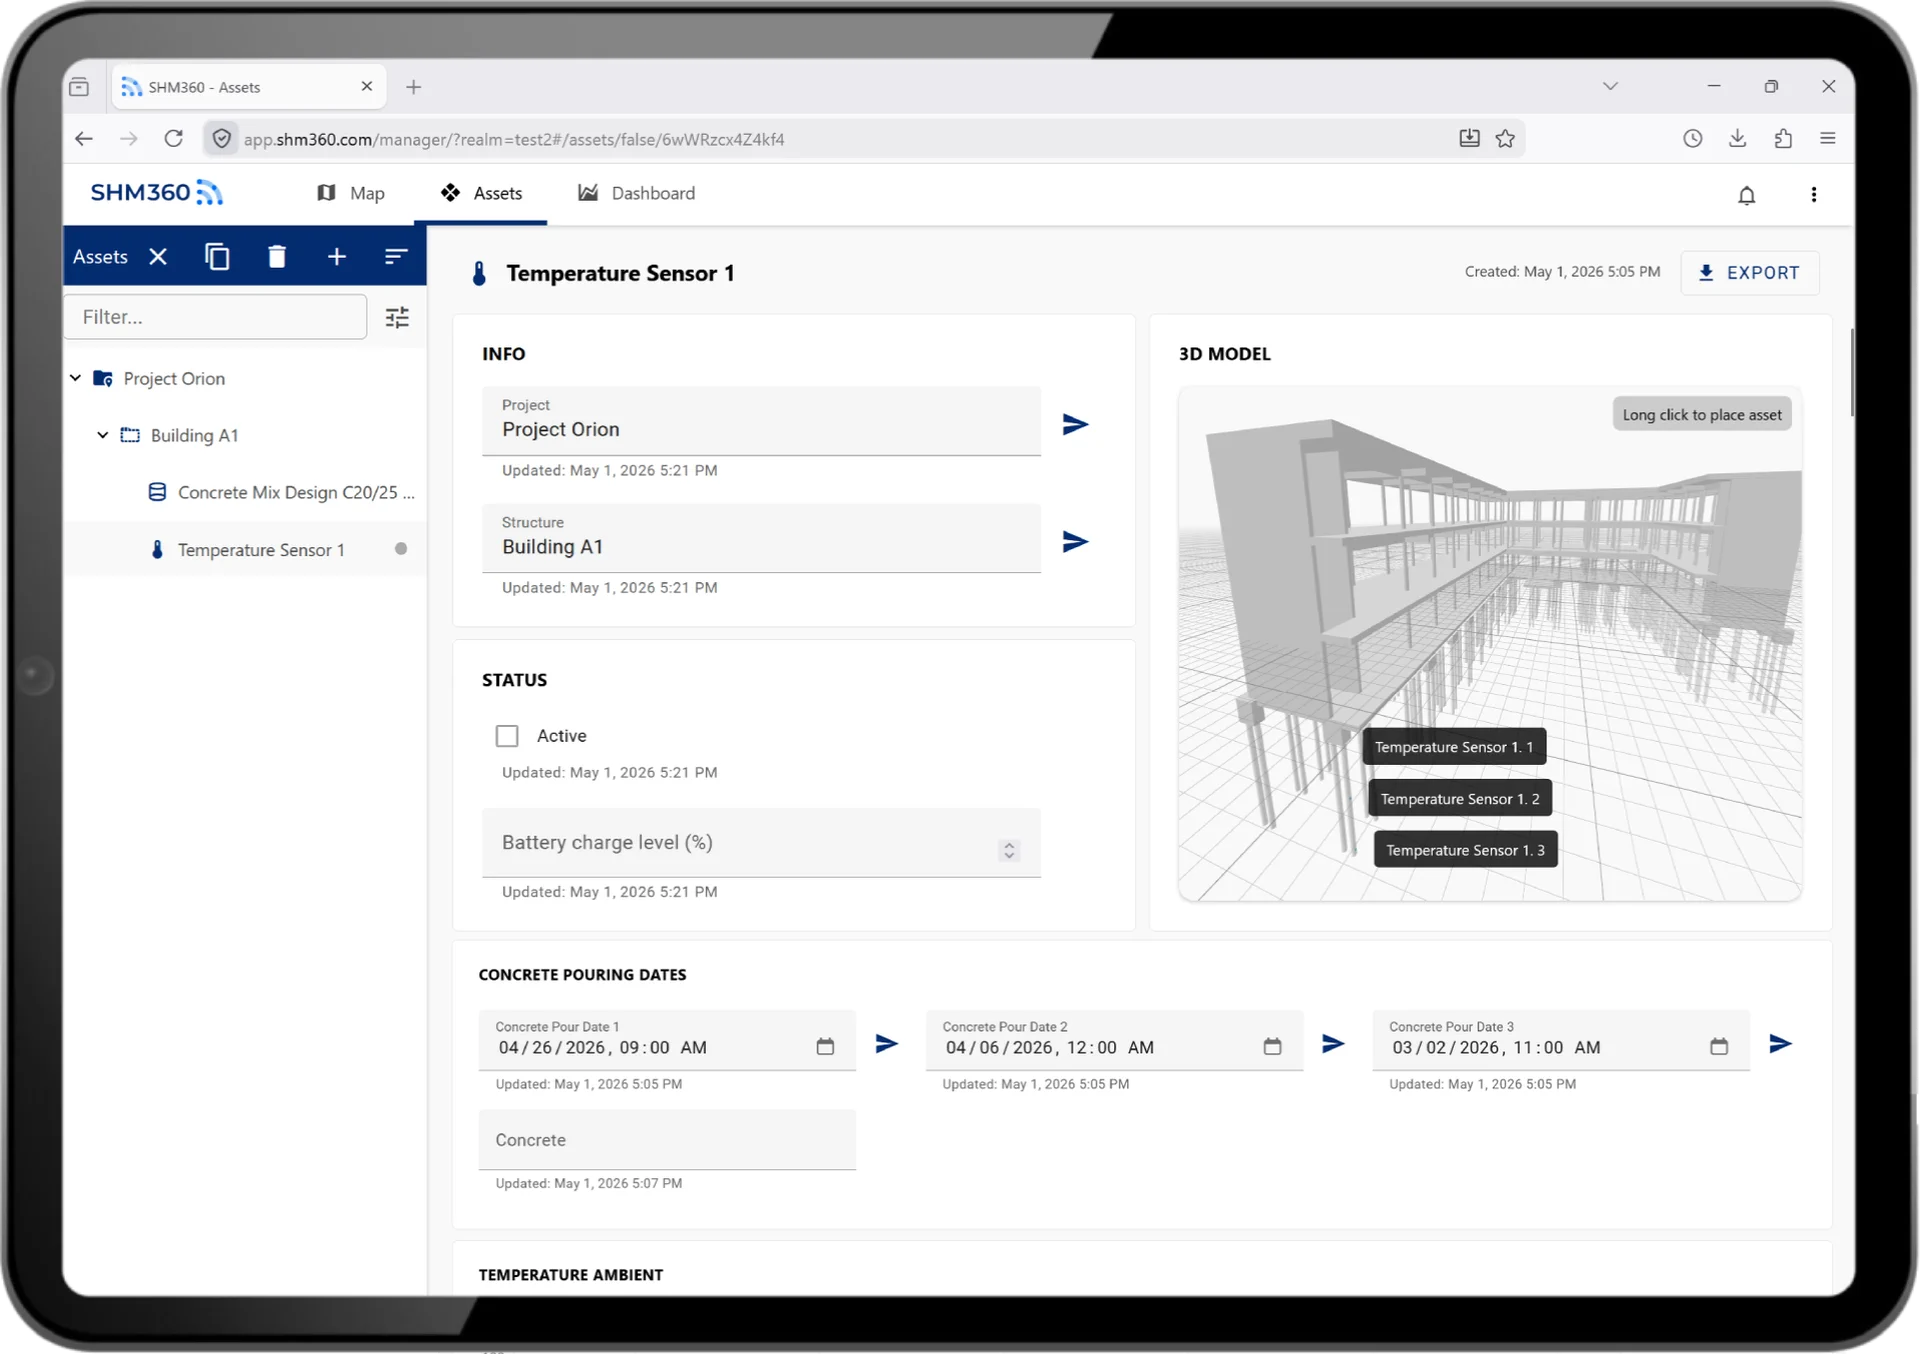Open the notifications bell

1746,195
